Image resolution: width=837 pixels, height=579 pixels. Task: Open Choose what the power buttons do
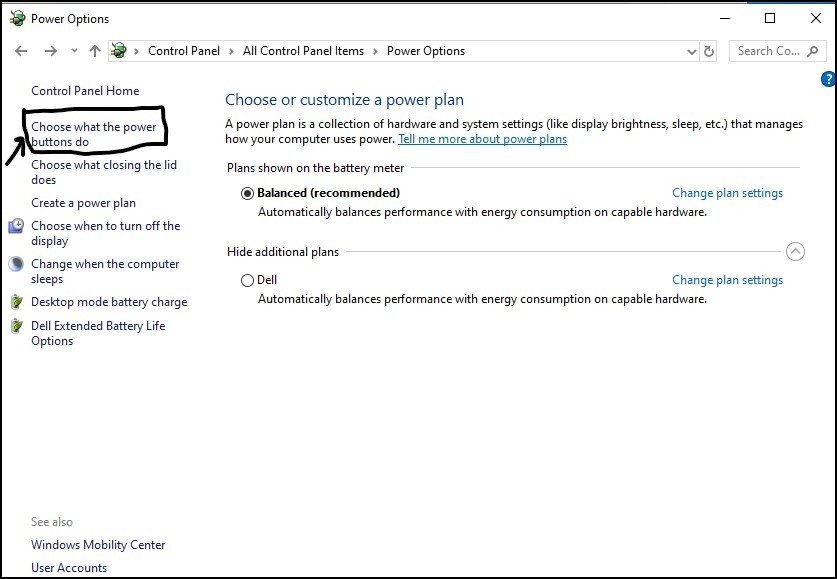click(93, 134)
